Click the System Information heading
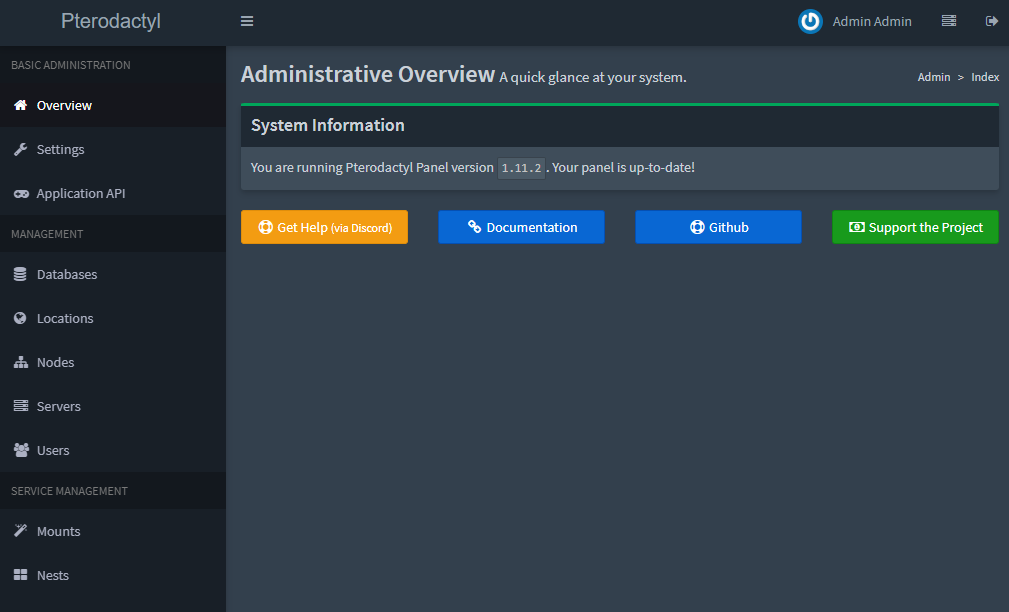This screenshot has height=612, width=1009. coord(328,125)
